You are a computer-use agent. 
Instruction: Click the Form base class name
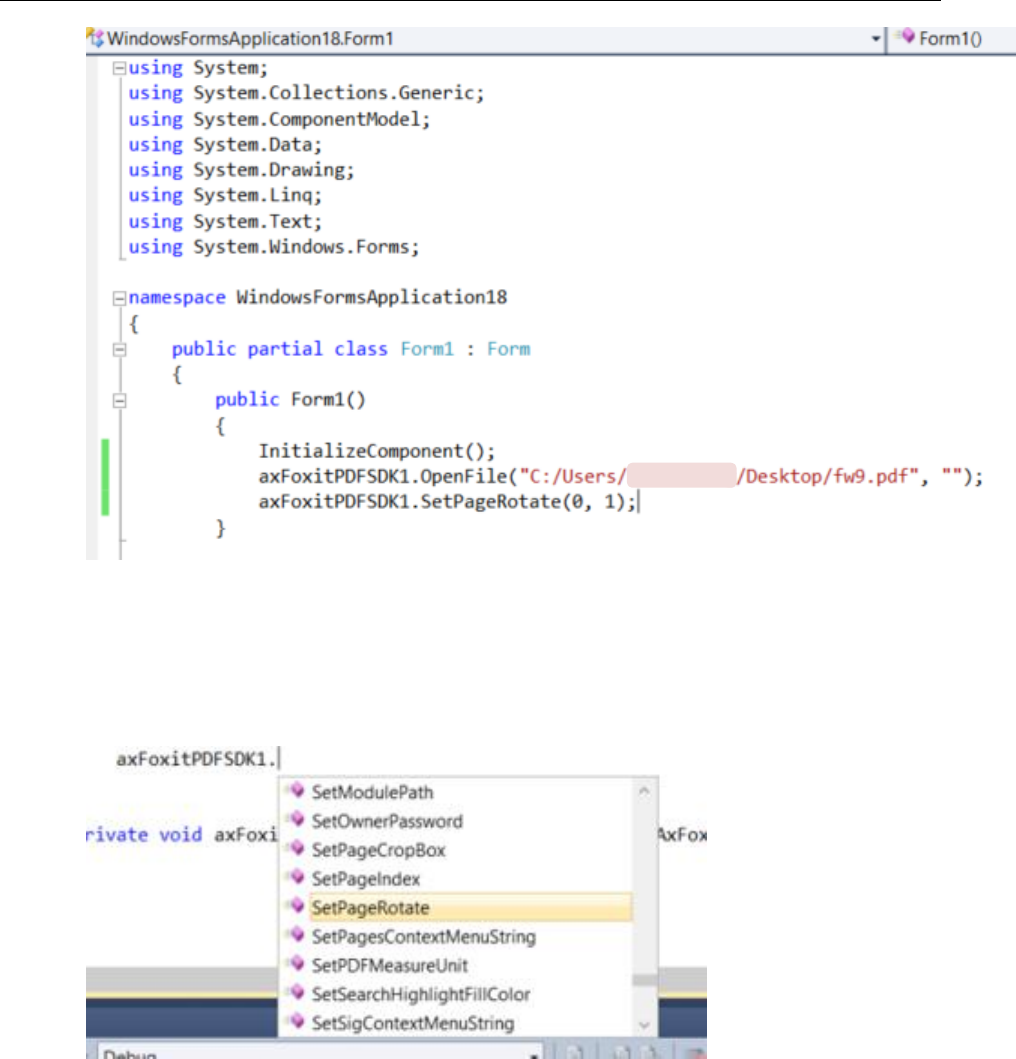click(509, 349)
